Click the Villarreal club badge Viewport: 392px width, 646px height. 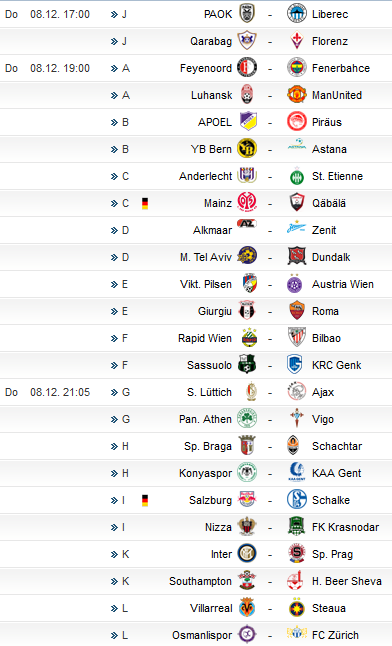(247, 608)
